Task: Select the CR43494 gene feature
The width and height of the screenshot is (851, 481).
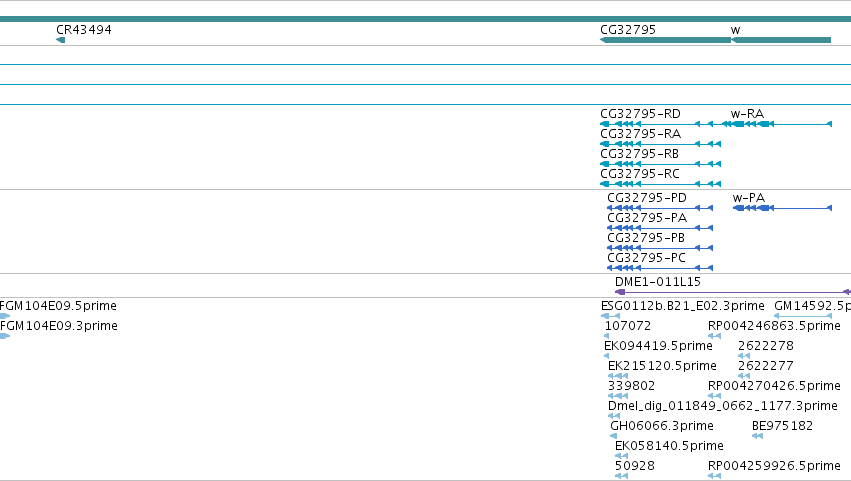Action: pyautogui.click(x=60, y=40)
